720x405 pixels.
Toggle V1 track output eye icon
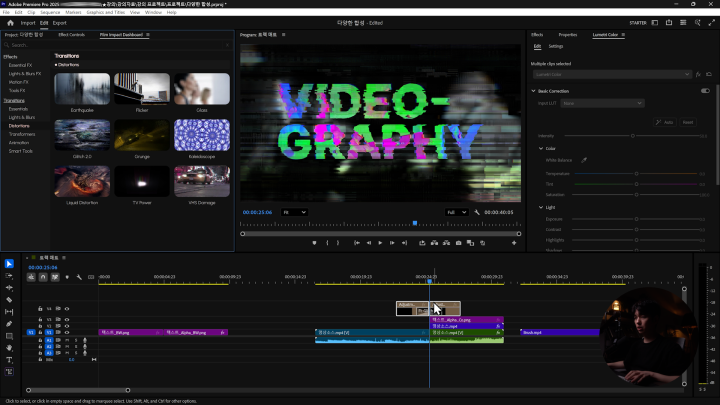coord(67,332)
